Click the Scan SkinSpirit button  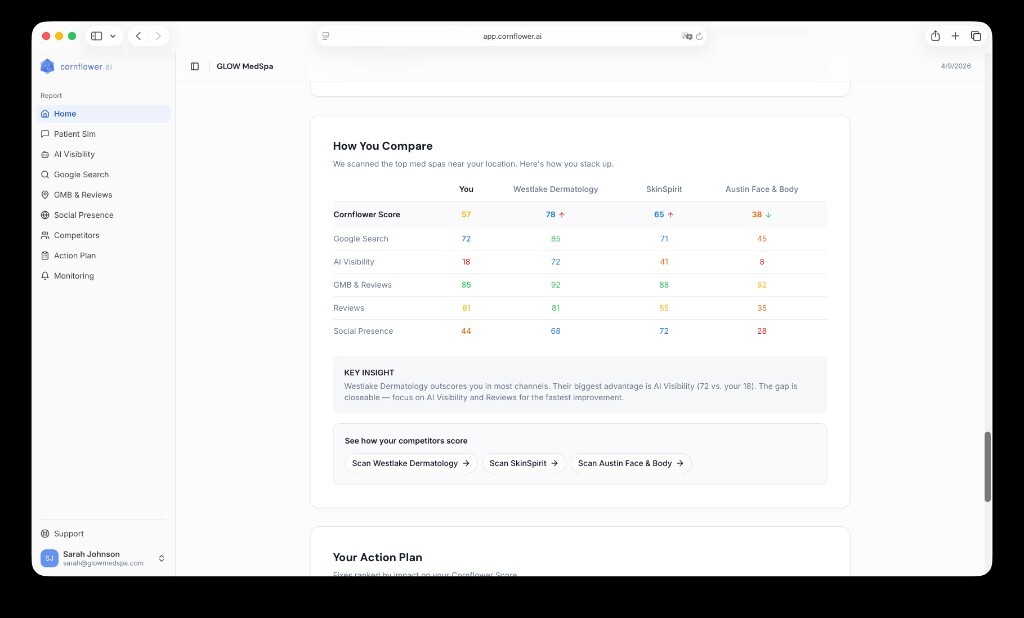pos(524,463)
